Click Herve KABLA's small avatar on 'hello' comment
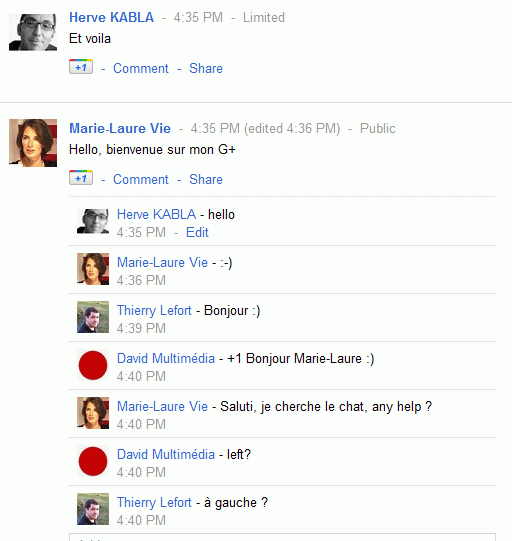This screenshot has height=541, width=512. click(93, 222)
